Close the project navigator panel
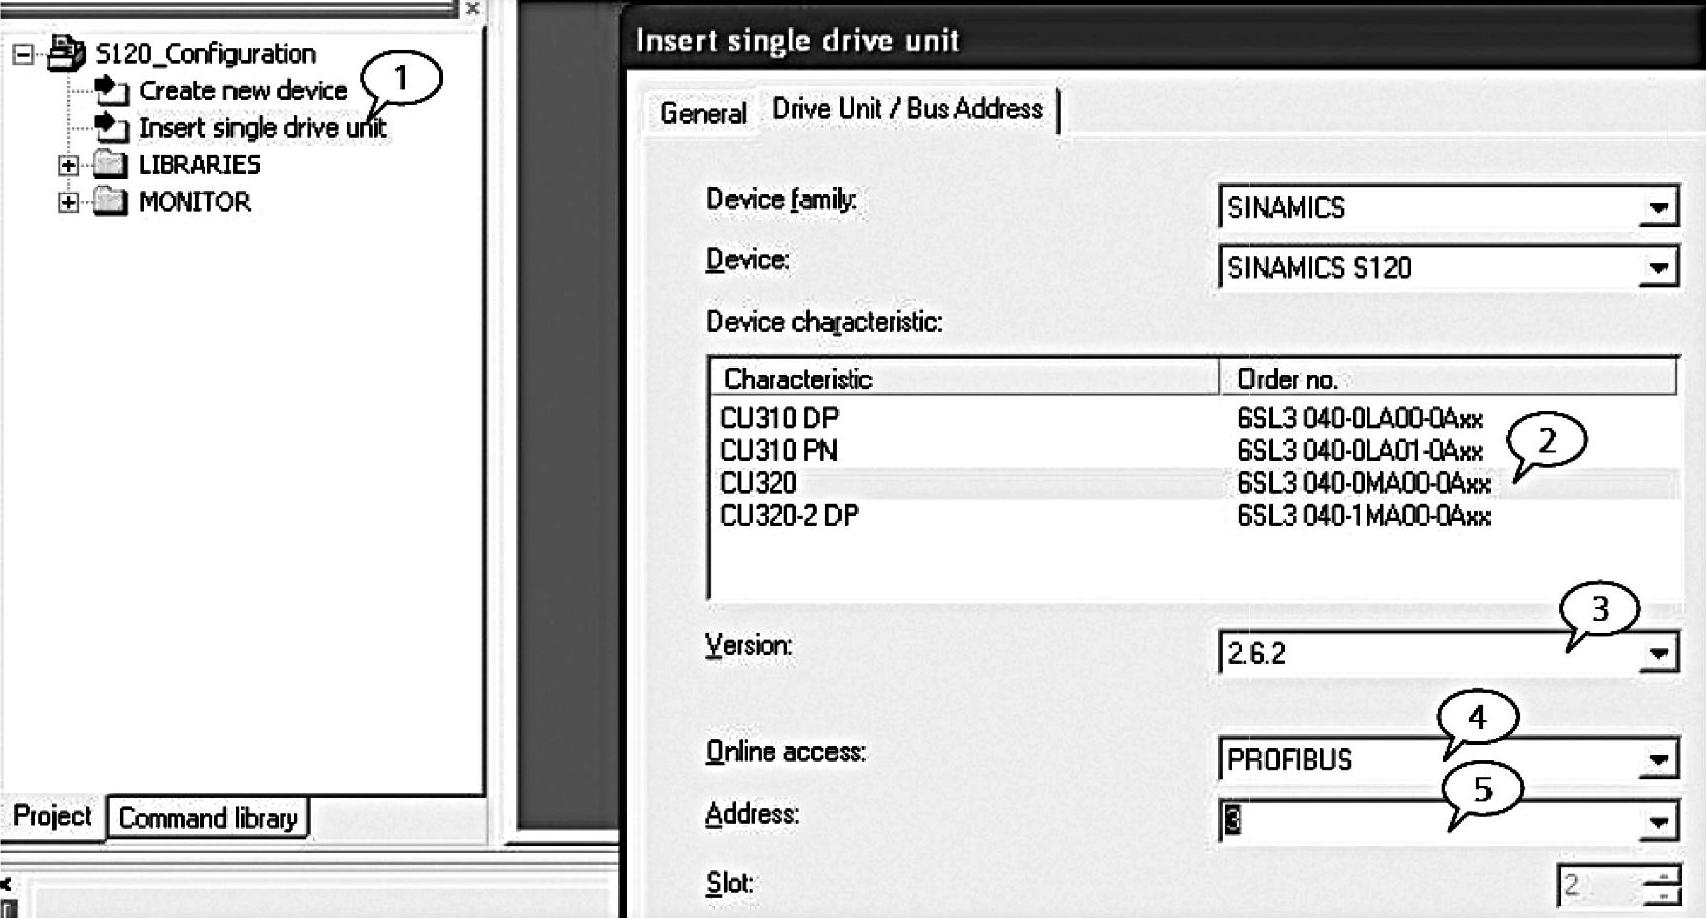This screenshot has height=918, width=1706. coord(472,8)
